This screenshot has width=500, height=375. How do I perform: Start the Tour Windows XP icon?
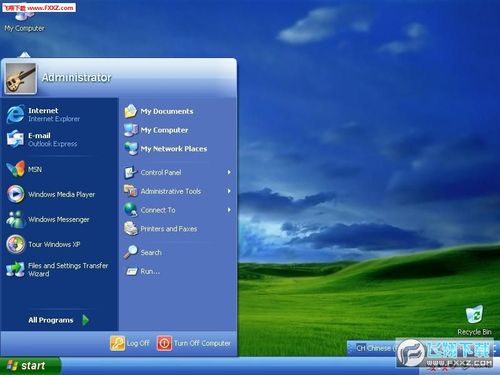click(15, 244)
